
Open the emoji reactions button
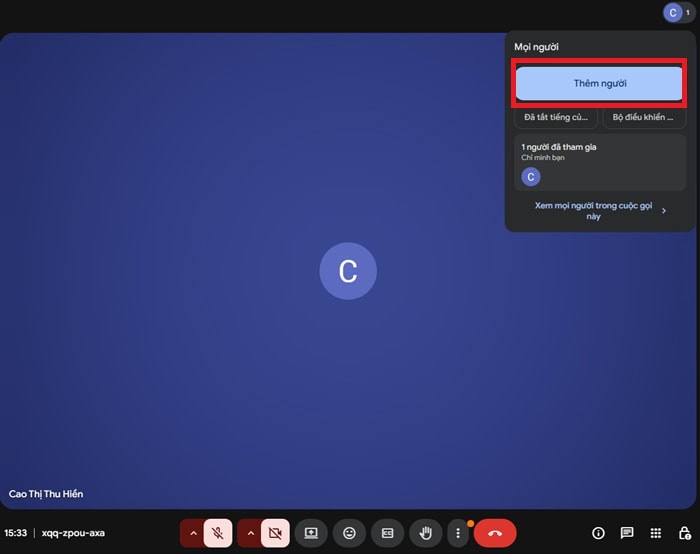349,533
